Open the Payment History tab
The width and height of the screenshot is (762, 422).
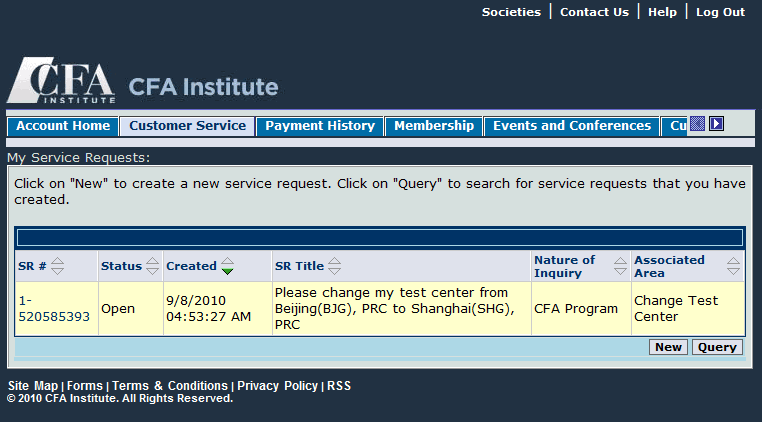[x=320, y=126]
